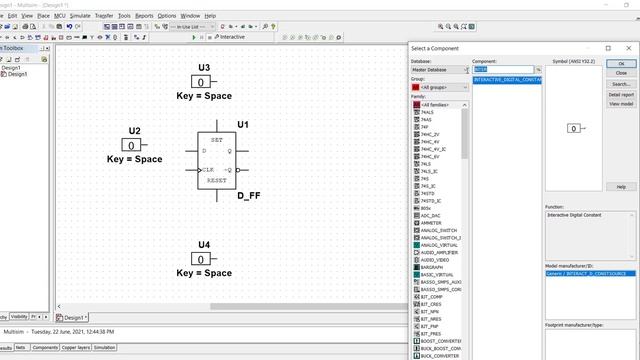This screenshot has width=640, height=360.
Task: Switch to the Simulation tab at bottom
Action: point(104,348)
